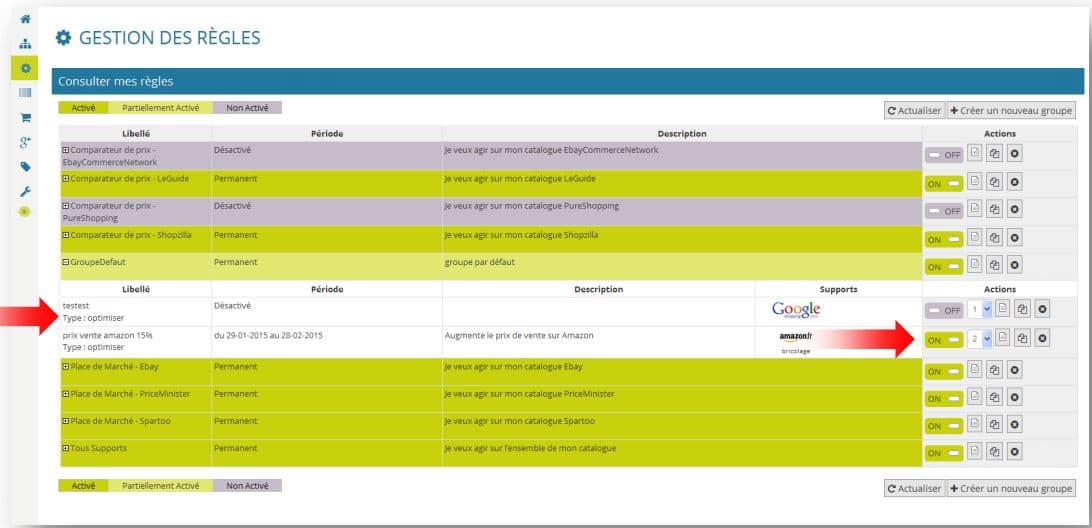Open the priority dropdown for the testest rule
The width and height of the screenshot is (1092, 528).
(980, 309)
